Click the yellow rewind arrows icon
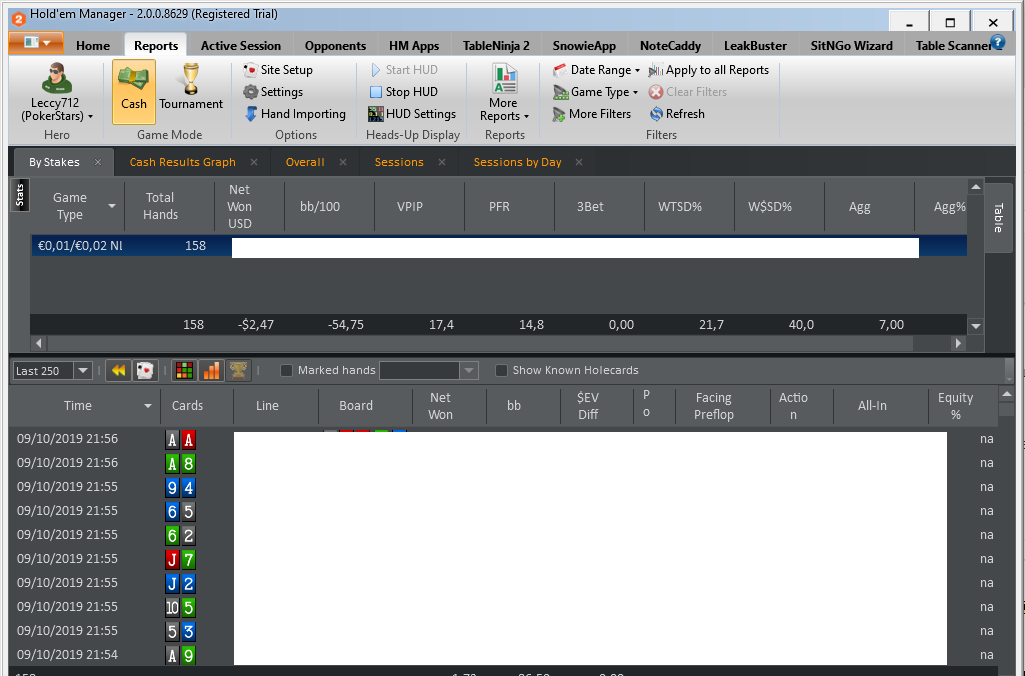This screenshot has height=676, width=1025. tap(118, 371)
